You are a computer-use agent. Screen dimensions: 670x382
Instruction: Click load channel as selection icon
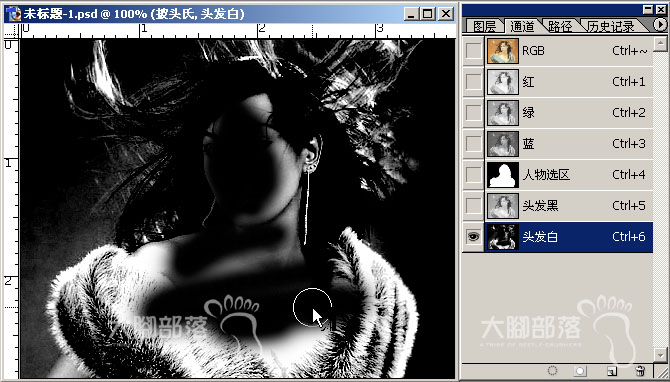[x=552, y=370]
